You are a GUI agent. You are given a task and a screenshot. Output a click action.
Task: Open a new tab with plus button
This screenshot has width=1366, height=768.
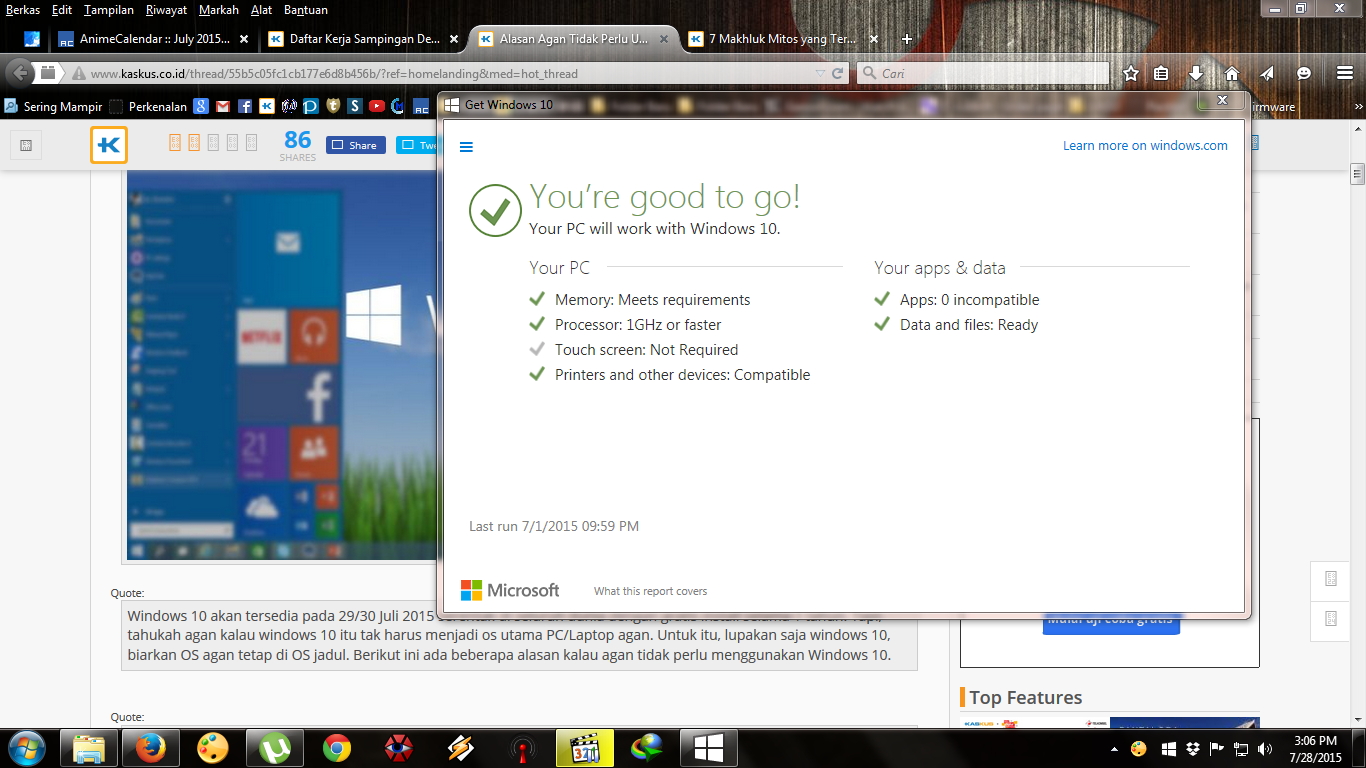click(x=907, y=40)
